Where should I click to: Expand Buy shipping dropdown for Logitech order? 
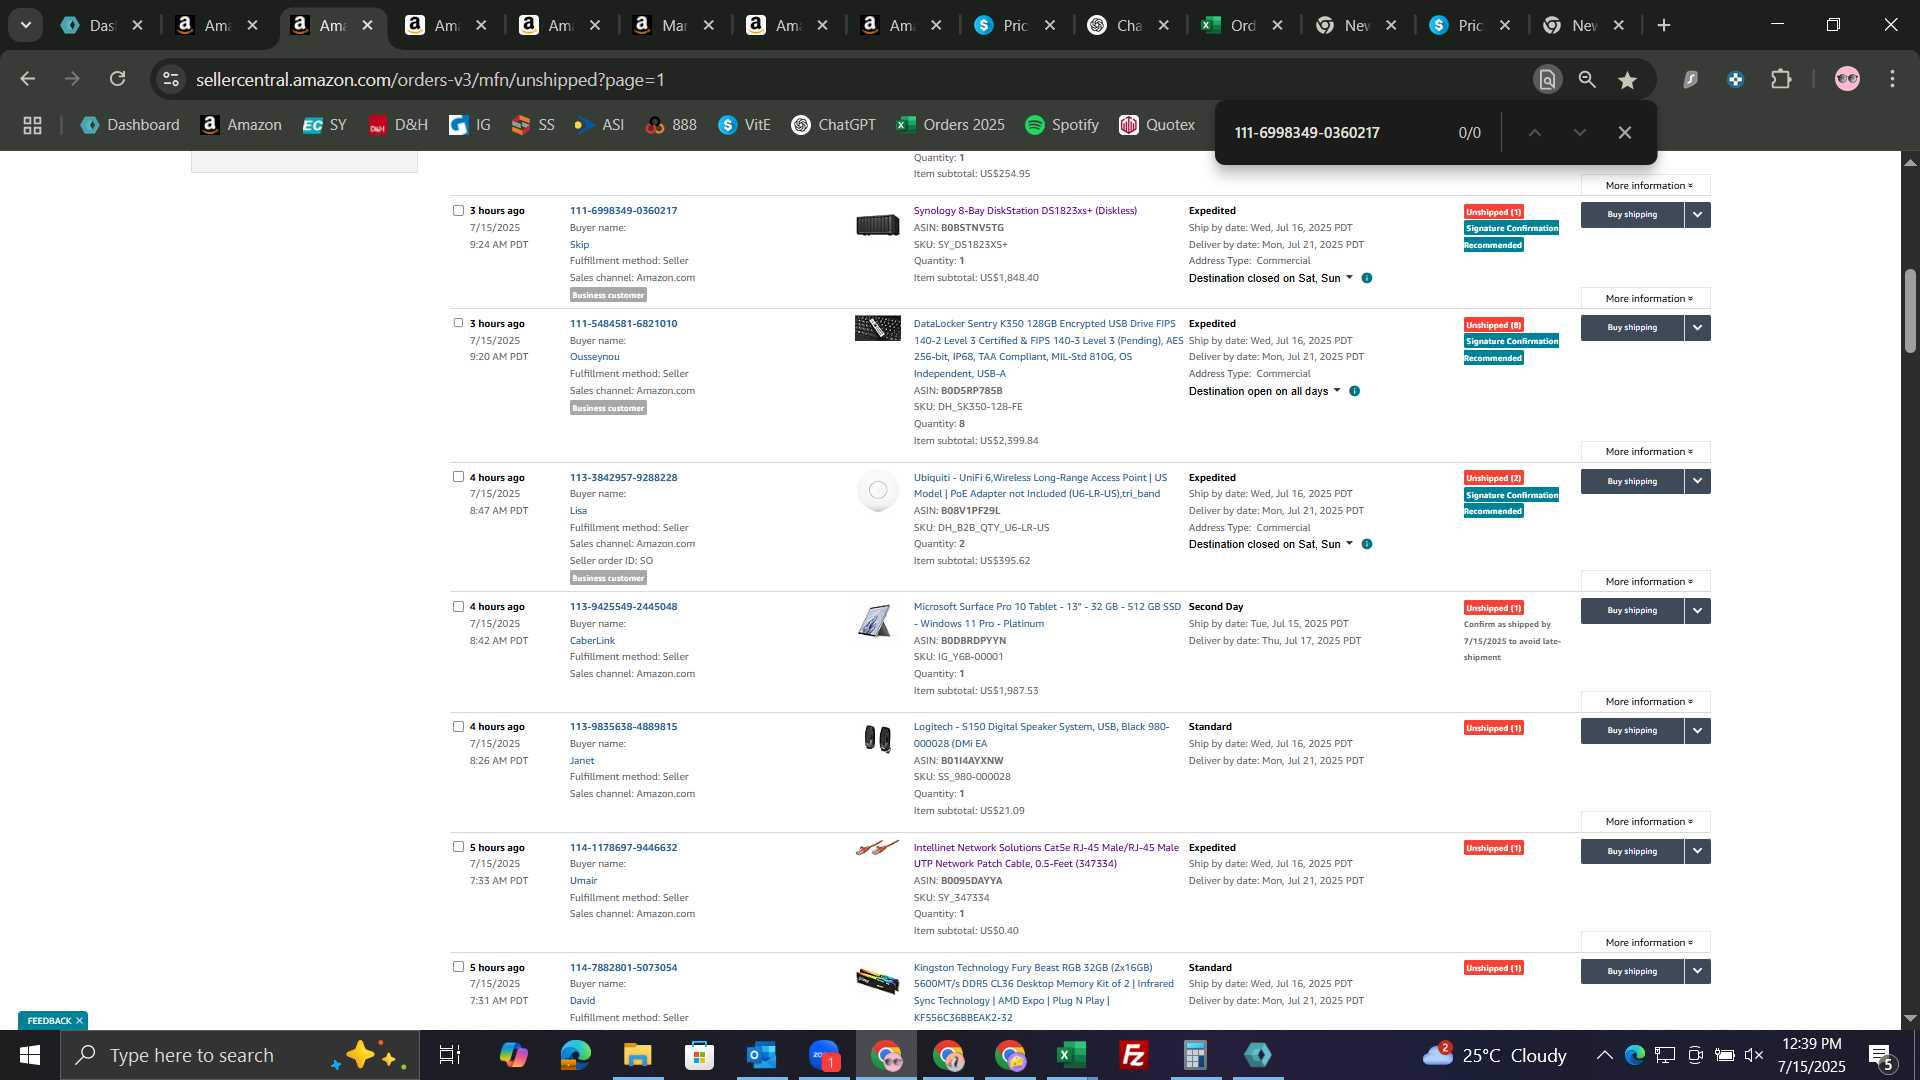pyautogui.click(x=1697, y=730)
